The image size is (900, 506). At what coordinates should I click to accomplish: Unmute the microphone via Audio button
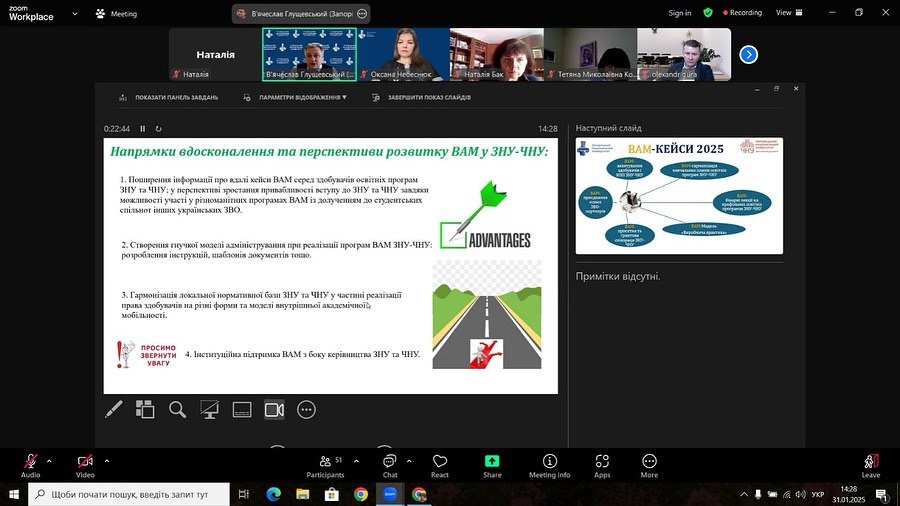tap(31, 465)
